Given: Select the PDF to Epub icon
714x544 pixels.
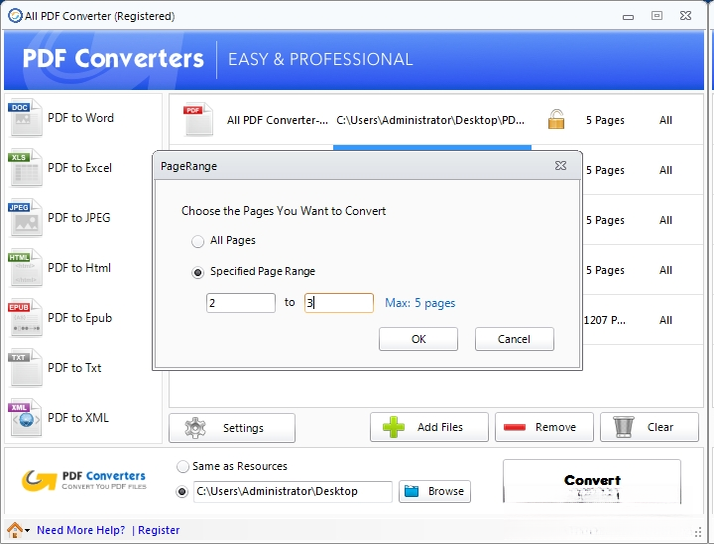Looking at the screenshot, I should [x=25, y=318].
